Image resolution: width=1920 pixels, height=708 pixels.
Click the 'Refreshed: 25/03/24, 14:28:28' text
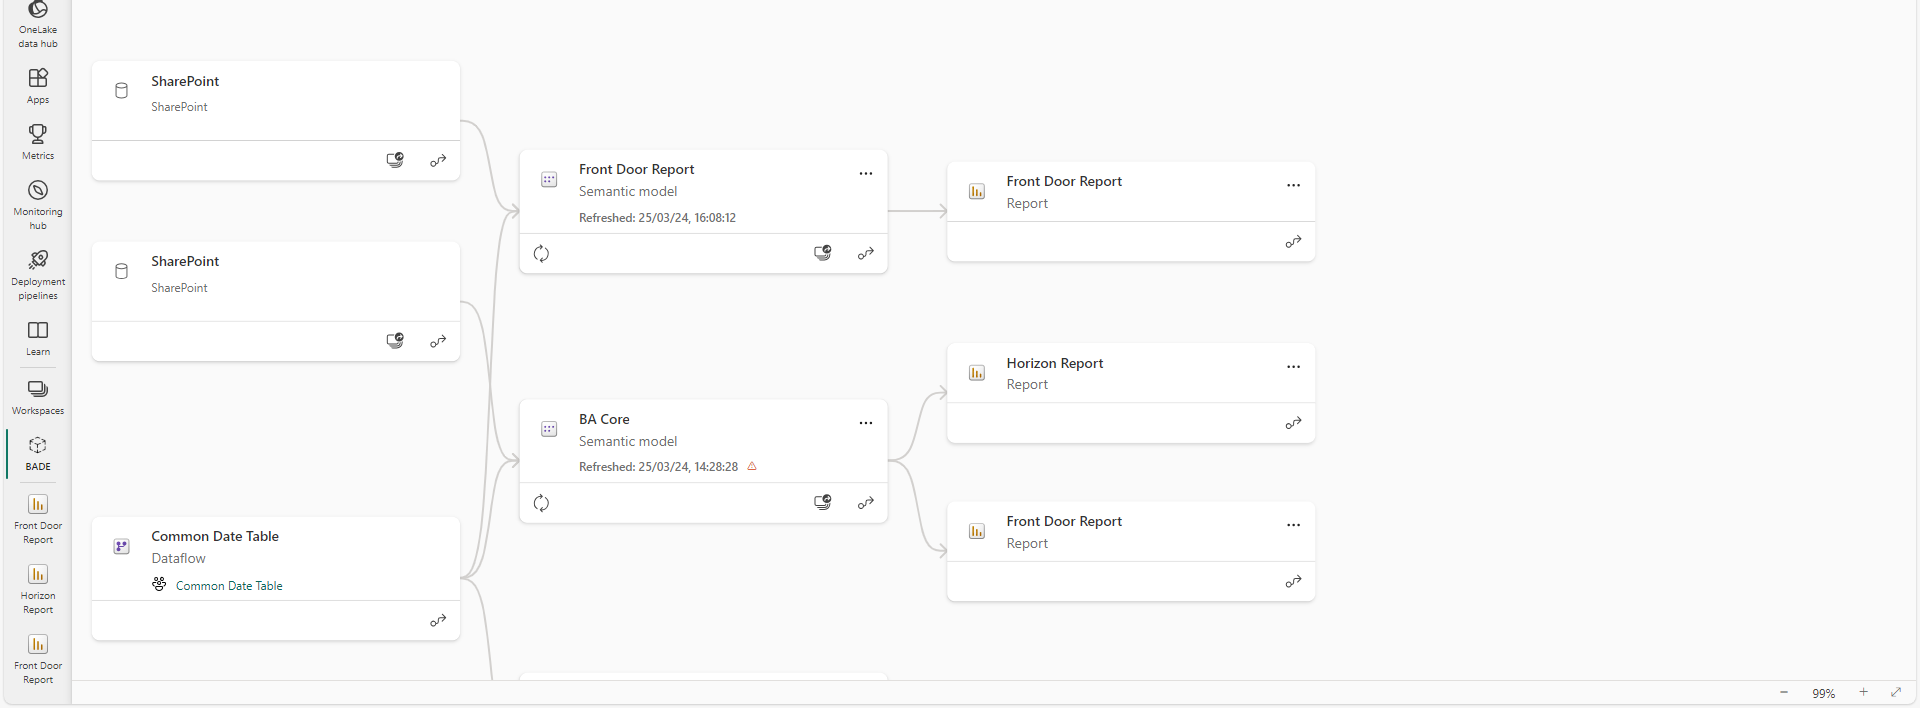658,467
